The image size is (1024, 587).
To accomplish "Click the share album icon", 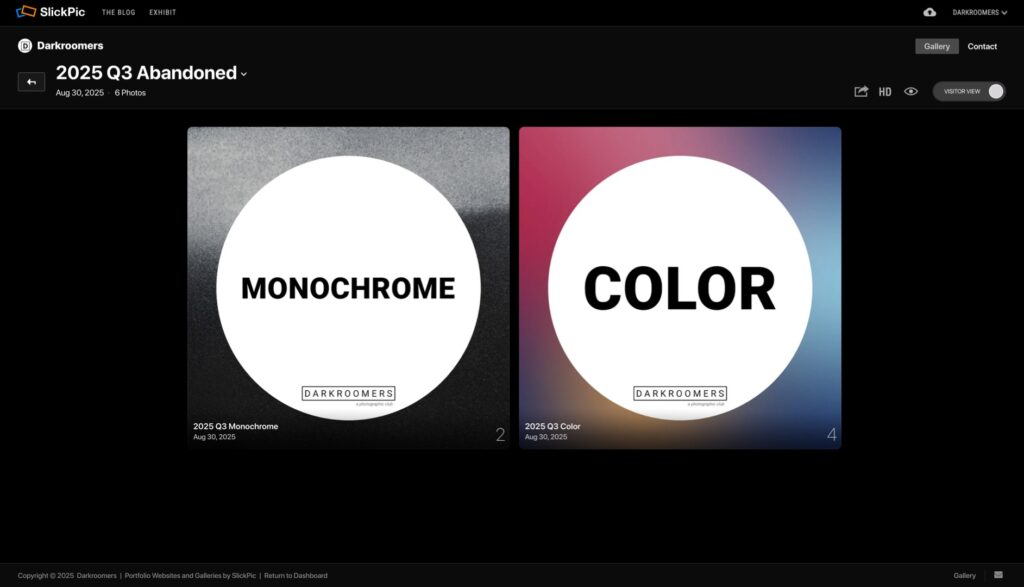I will click(860, 91).
